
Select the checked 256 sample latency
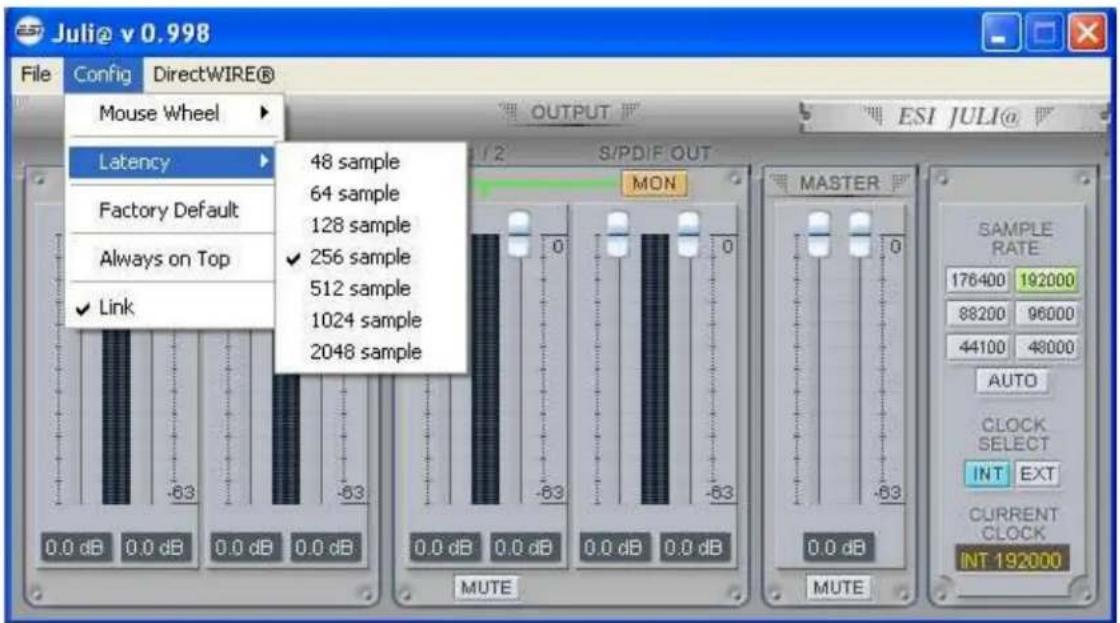coord(371,257)
